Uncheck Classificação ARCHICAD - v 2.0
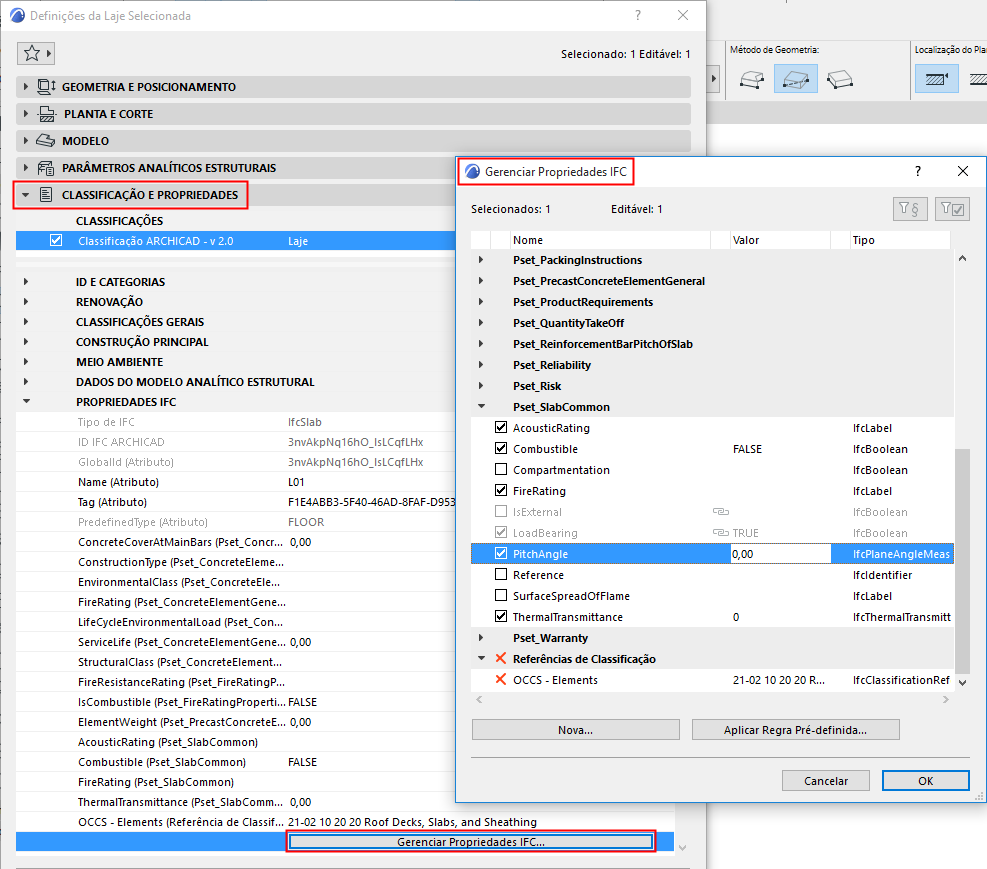This screenshot has width=987, height=869. coord(56,240)
